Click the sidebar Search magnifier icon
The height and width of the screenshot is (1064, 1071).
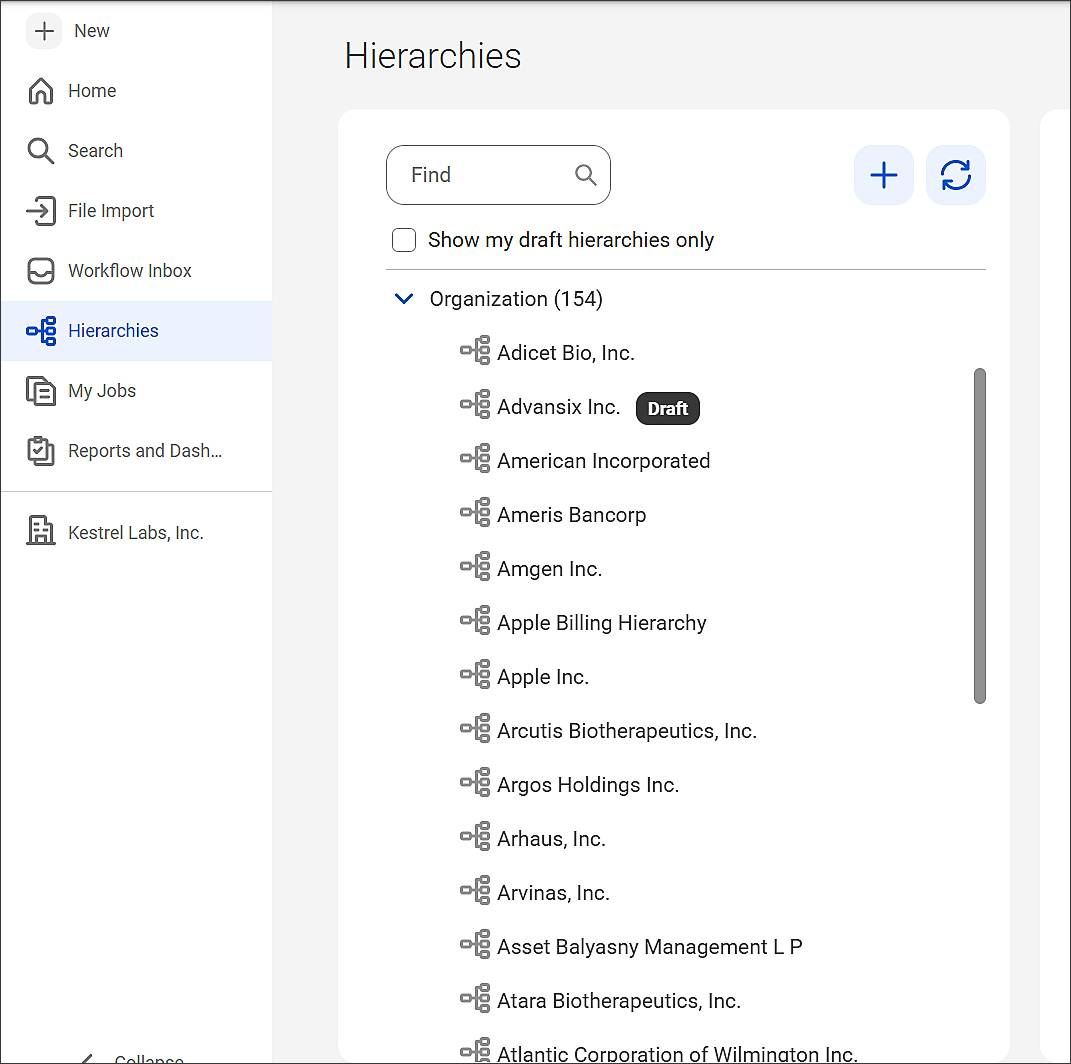tap(41, 151)
